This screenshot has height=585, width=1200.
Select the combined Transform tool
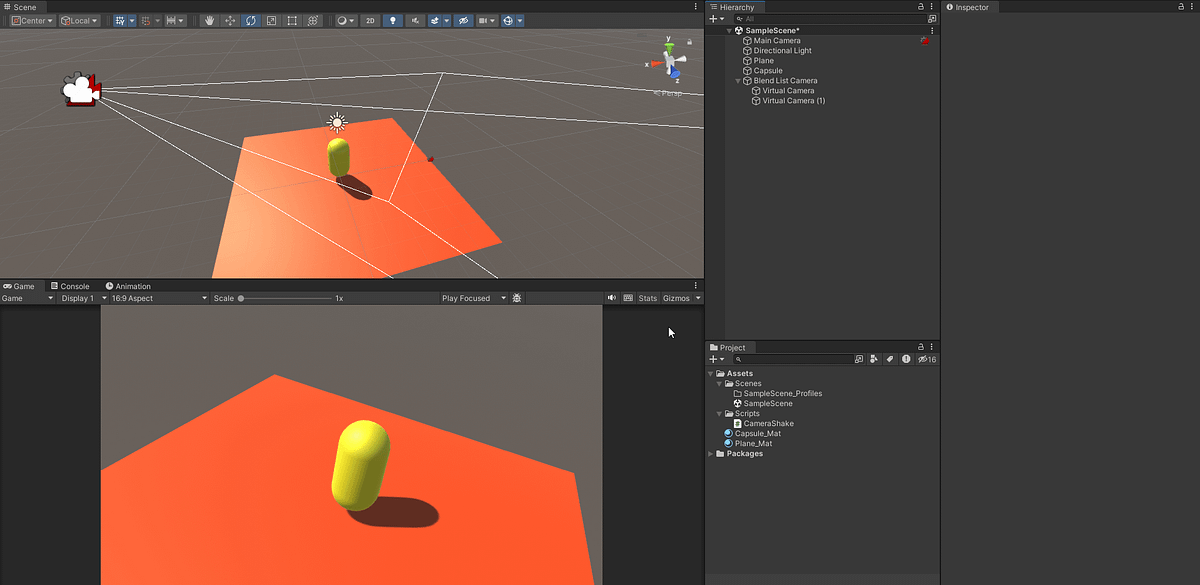[x=314, y=20]
